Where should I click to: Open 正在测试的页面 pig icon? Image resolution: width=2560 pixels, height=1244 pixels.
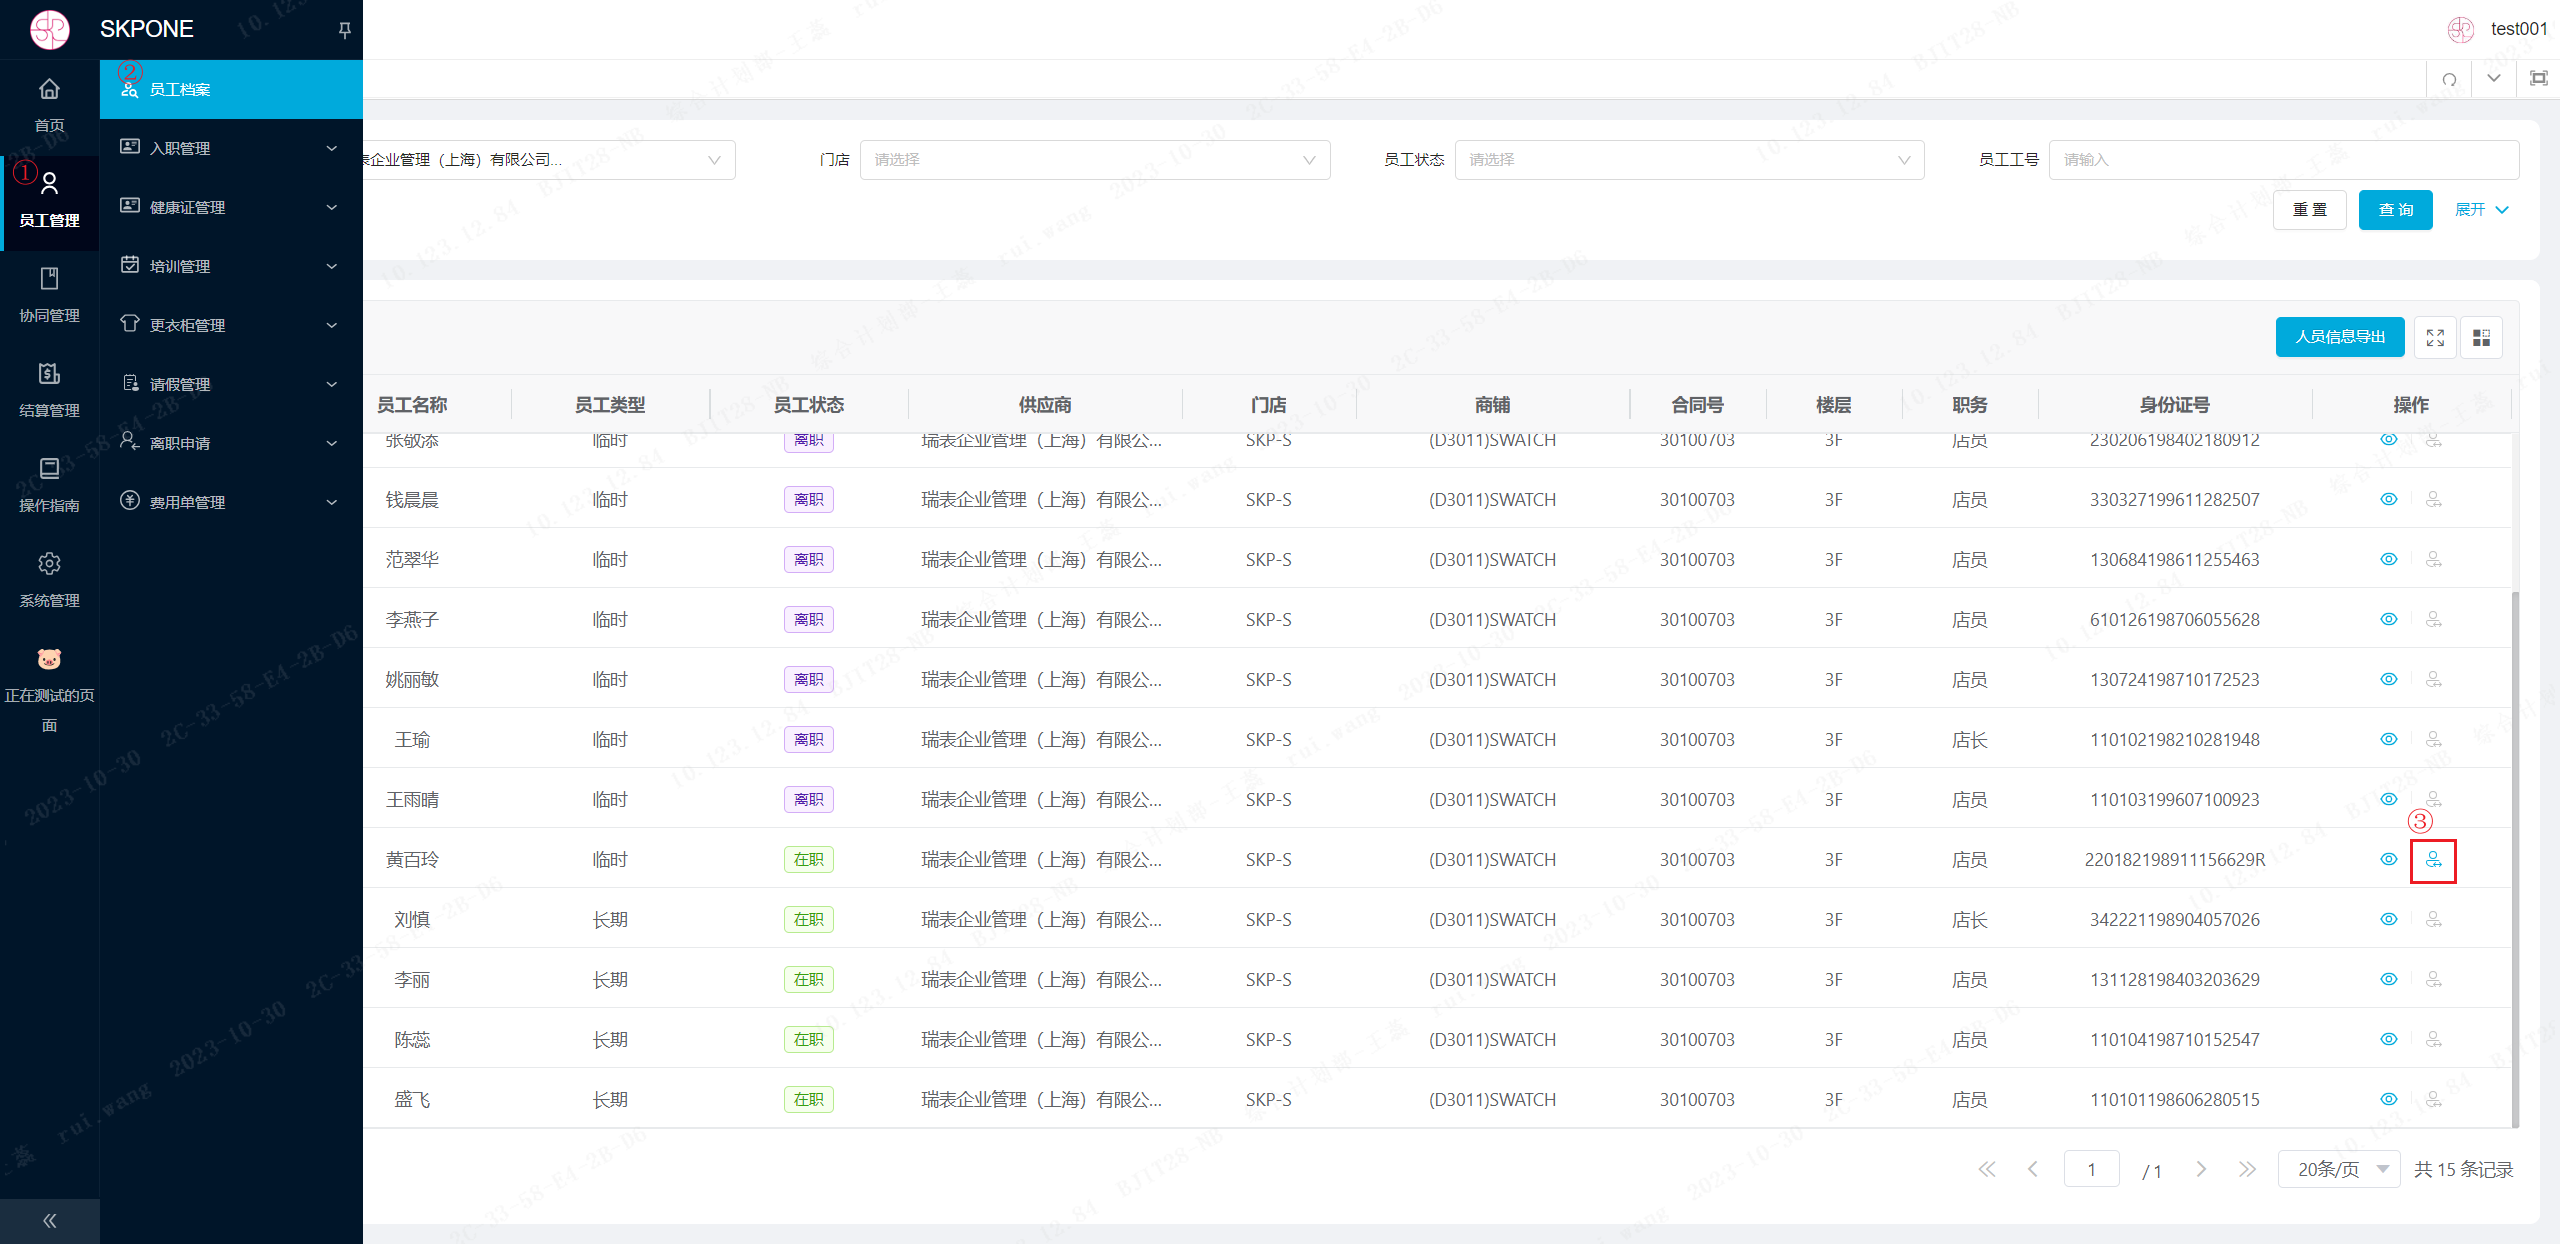(x=49, y=659)
